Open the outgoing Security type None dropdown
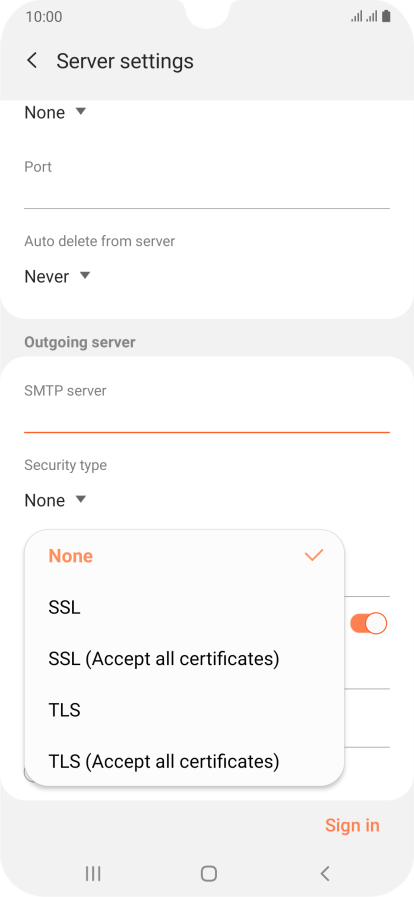 [55, 501]
